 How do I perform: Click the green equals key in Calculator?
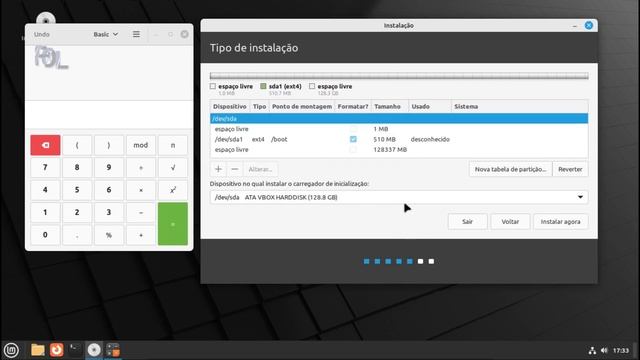[173, 224]
